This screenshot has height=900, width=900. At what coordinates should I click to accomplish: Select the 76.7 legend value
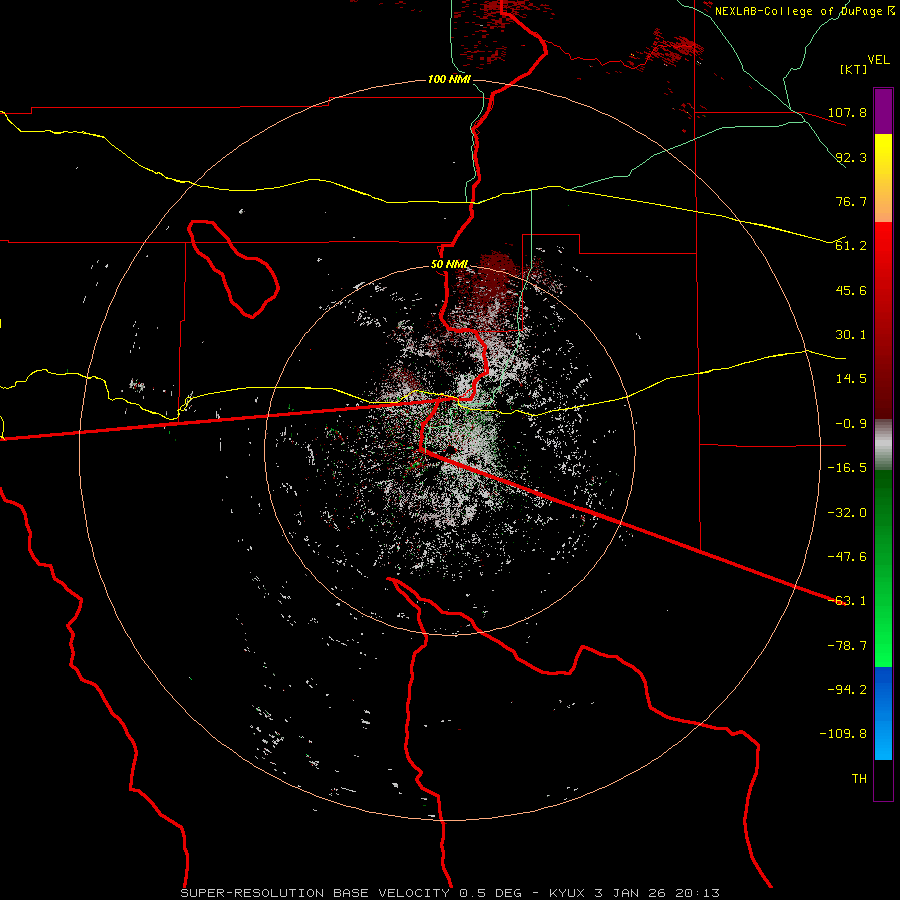tap(851, 201)
